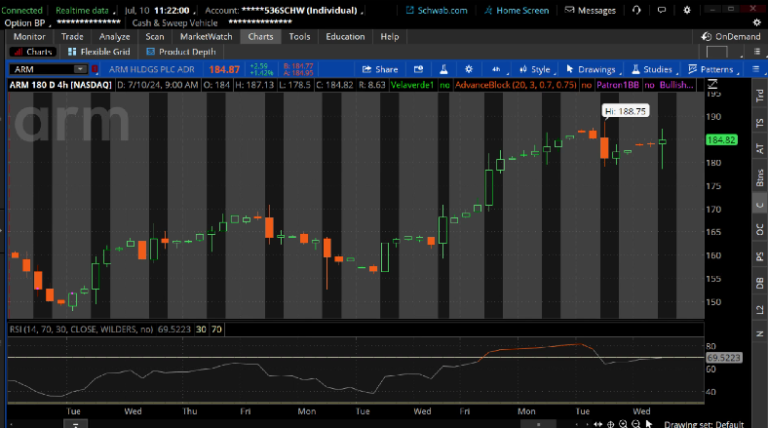Open the application Setup gear icon
This screenshot has height=428, width=768.
687,10
